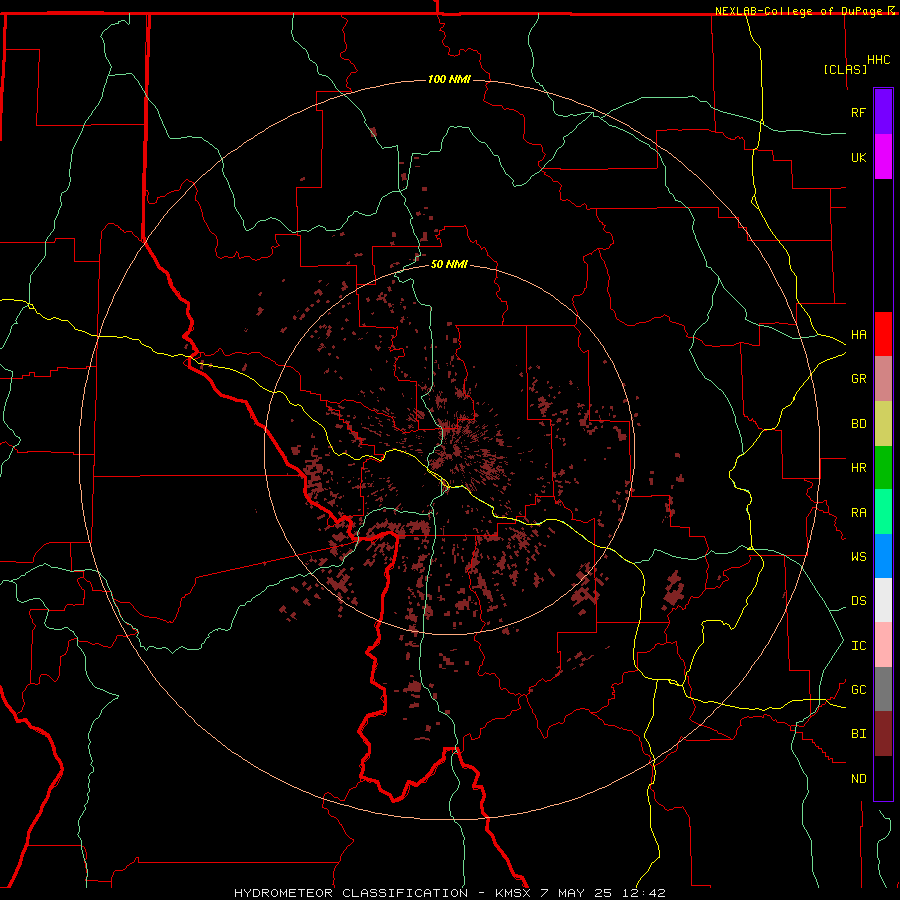900x900 pixels.
Task: Click the HA legend label
Action: [858, 335]
